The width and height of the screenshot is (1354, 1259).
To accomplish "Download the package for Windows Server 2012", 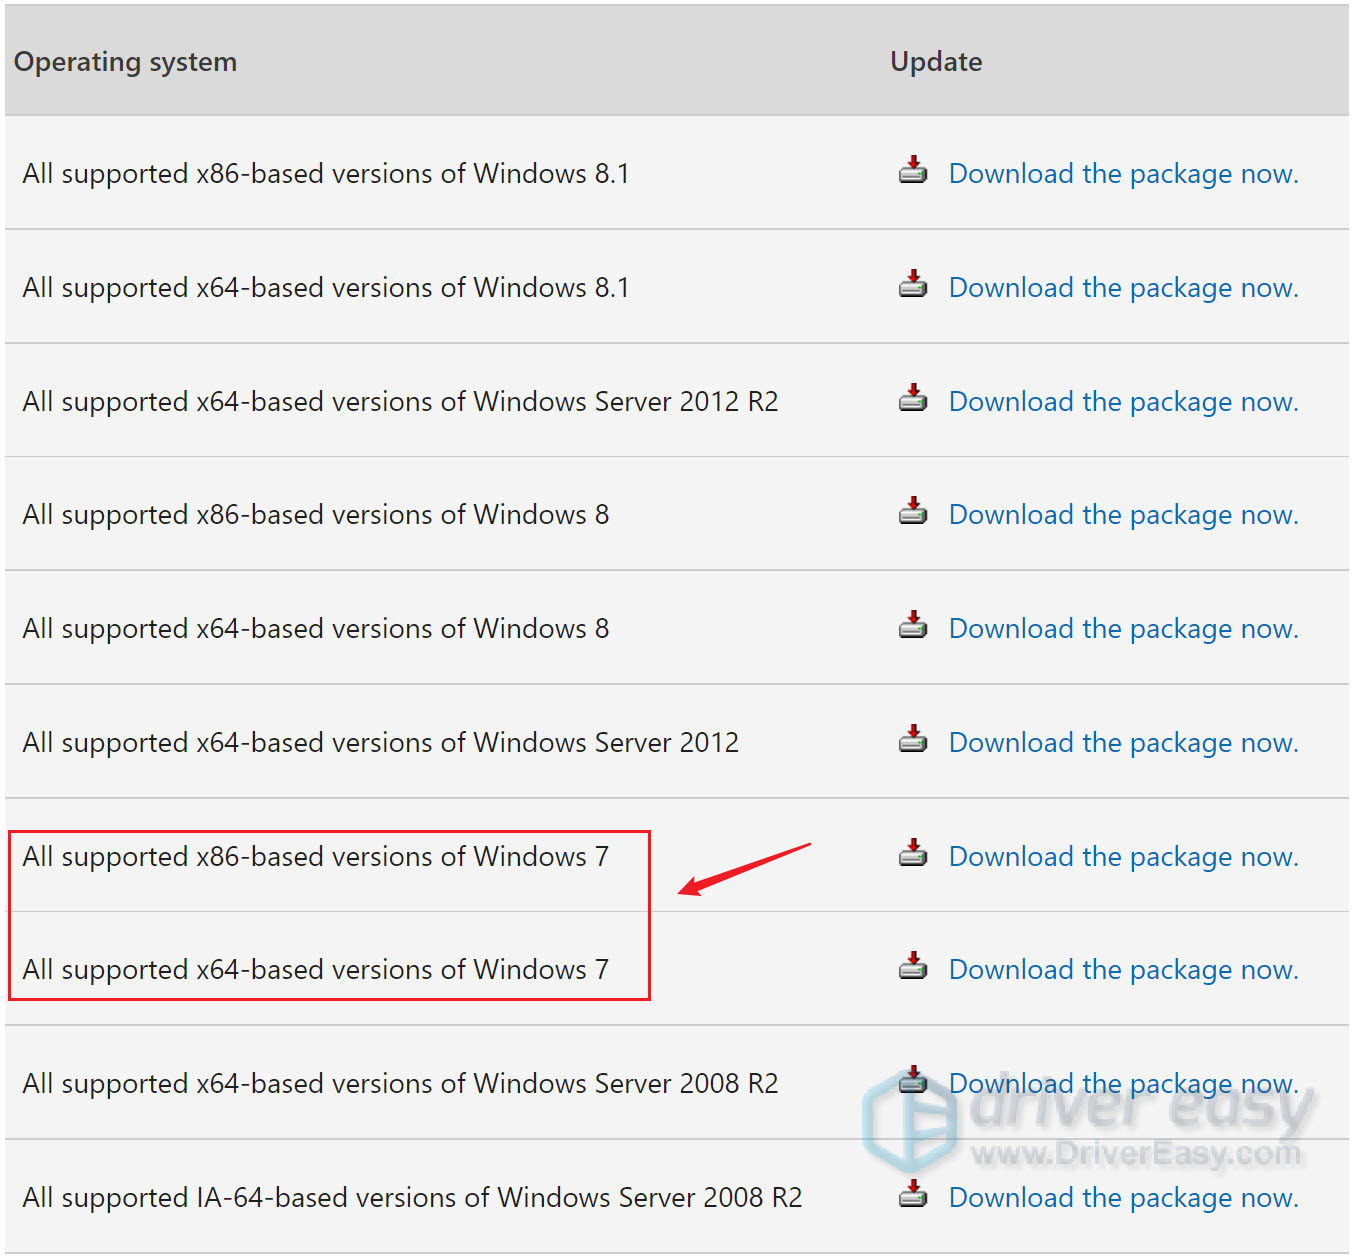I will 1122,742.
